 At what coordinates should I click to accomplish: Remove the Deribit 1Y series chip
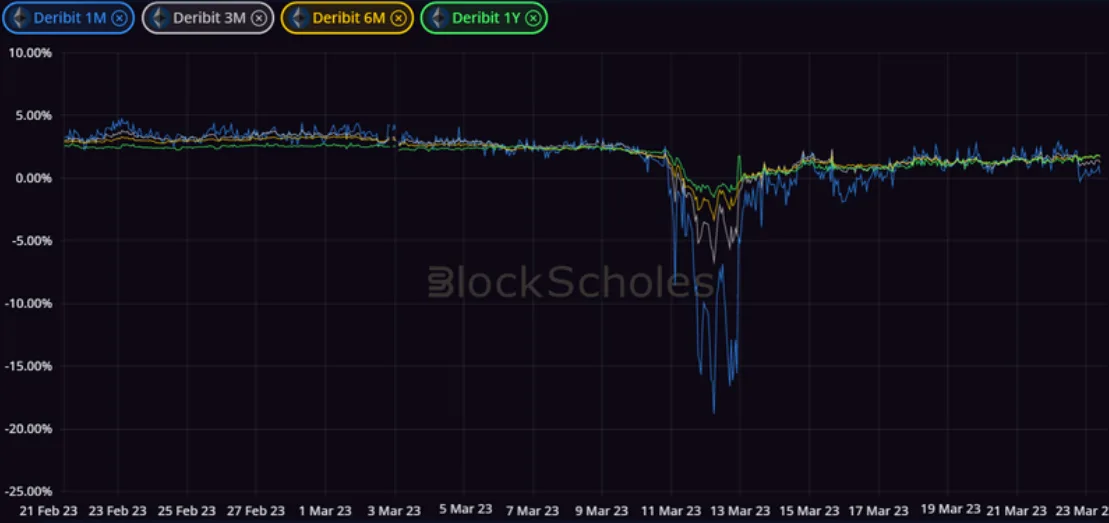[533, 18]
